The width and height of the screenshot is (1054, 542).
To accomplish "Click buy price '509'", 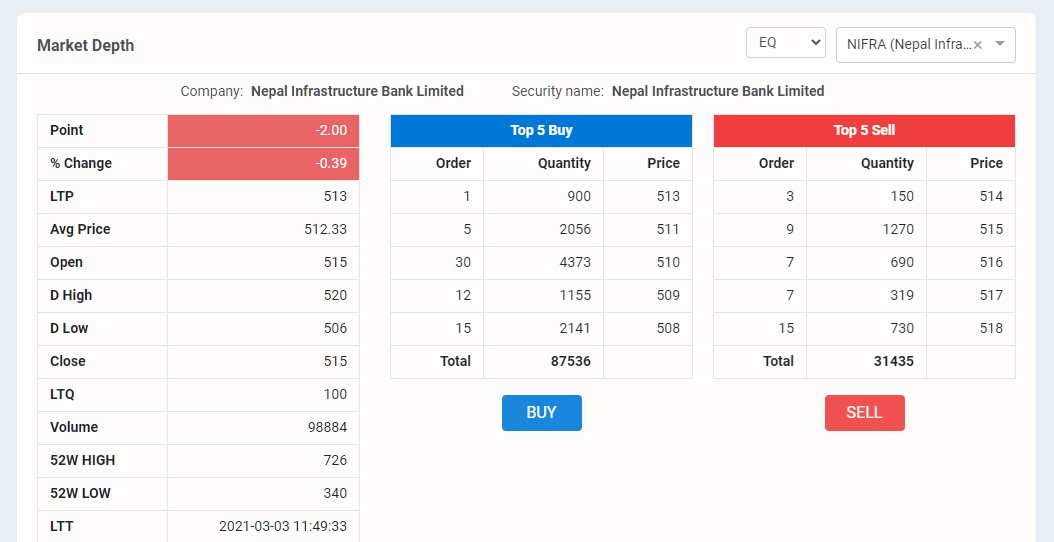I will click(x=668, y=295).
